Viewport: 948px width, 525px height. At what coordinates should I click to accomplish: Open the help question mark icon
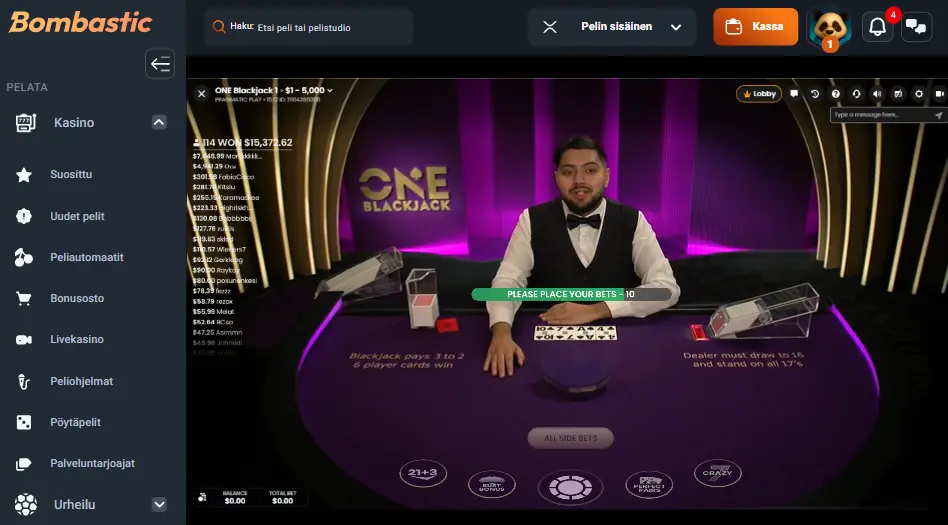tap(836, 94)
